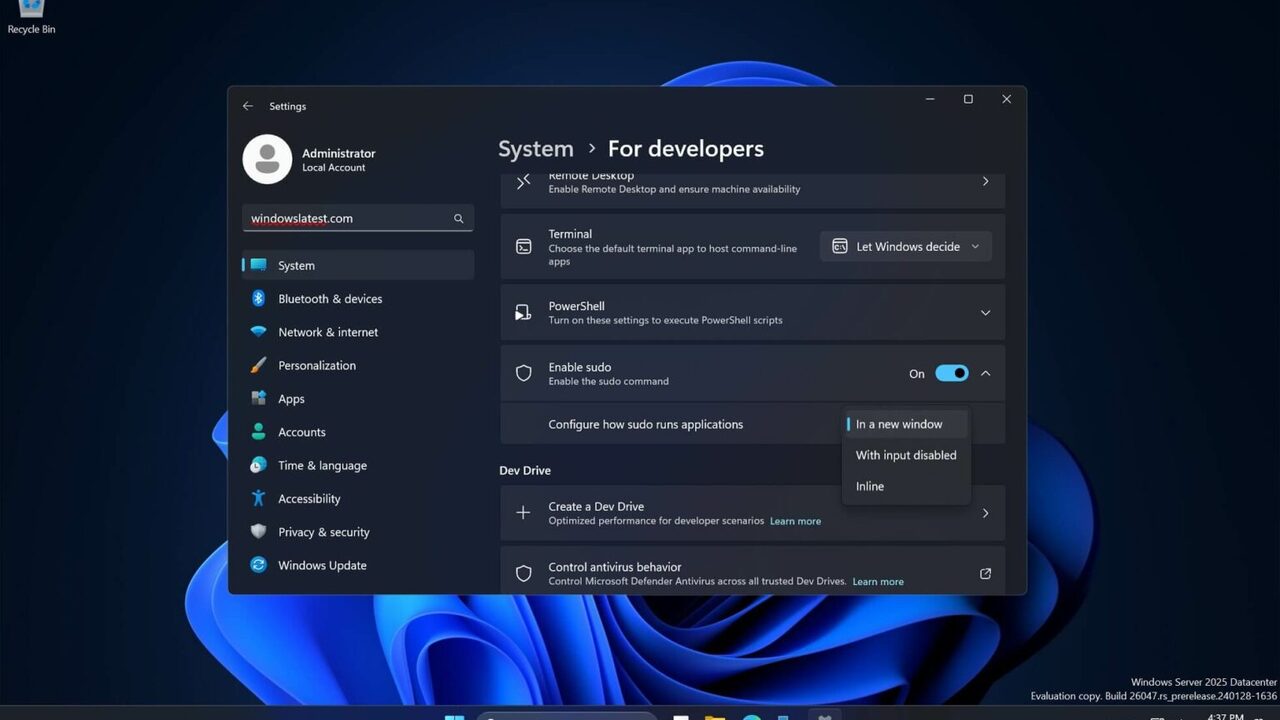Click the Bluetooth & devices icon

click(x=258, y=299)
